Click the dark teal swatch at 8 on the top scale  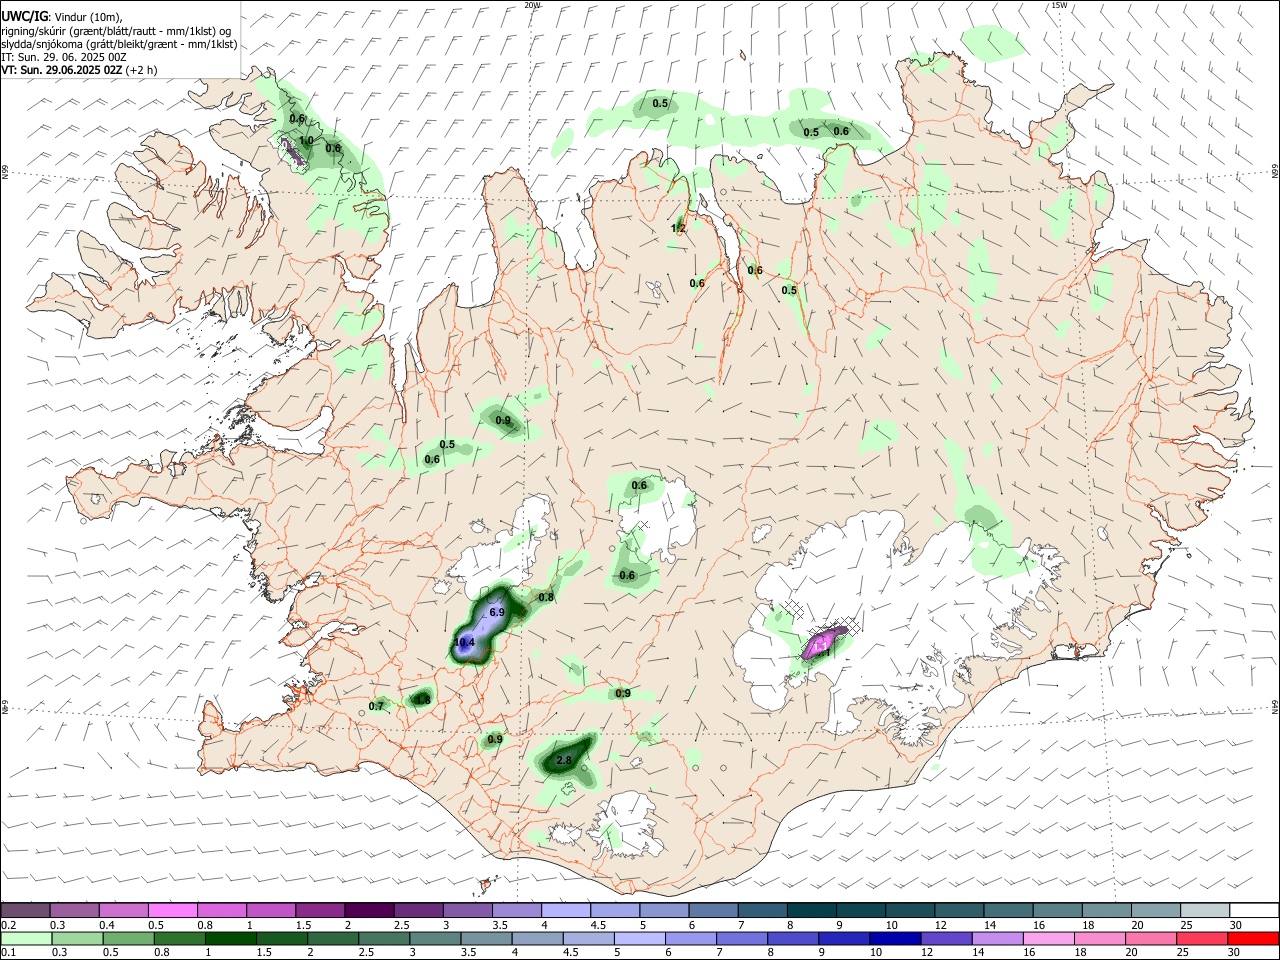click(x=812, y=911)
